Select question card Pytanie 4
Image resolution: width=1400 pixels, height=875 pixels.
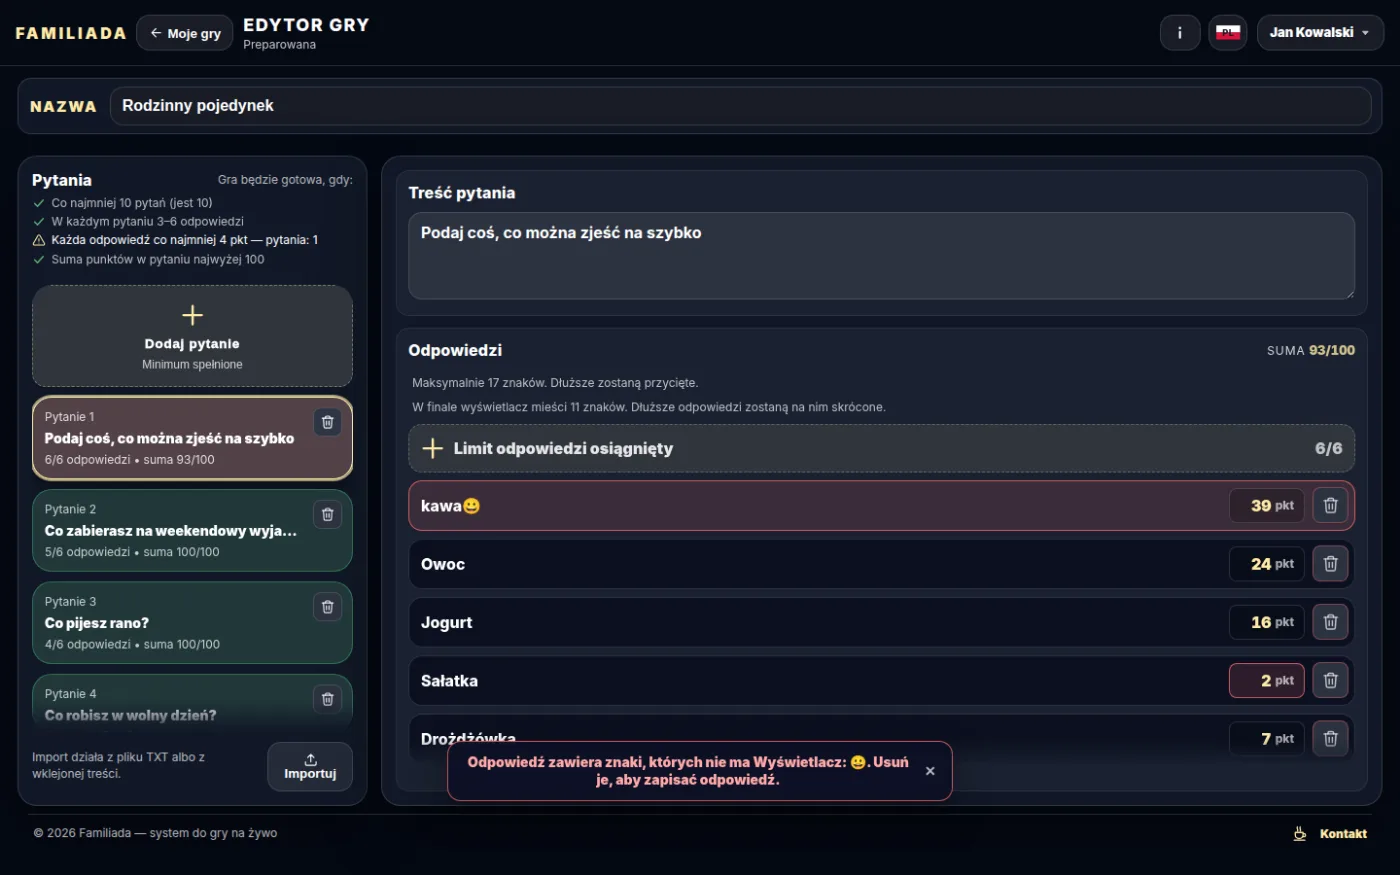click(192, 702)
